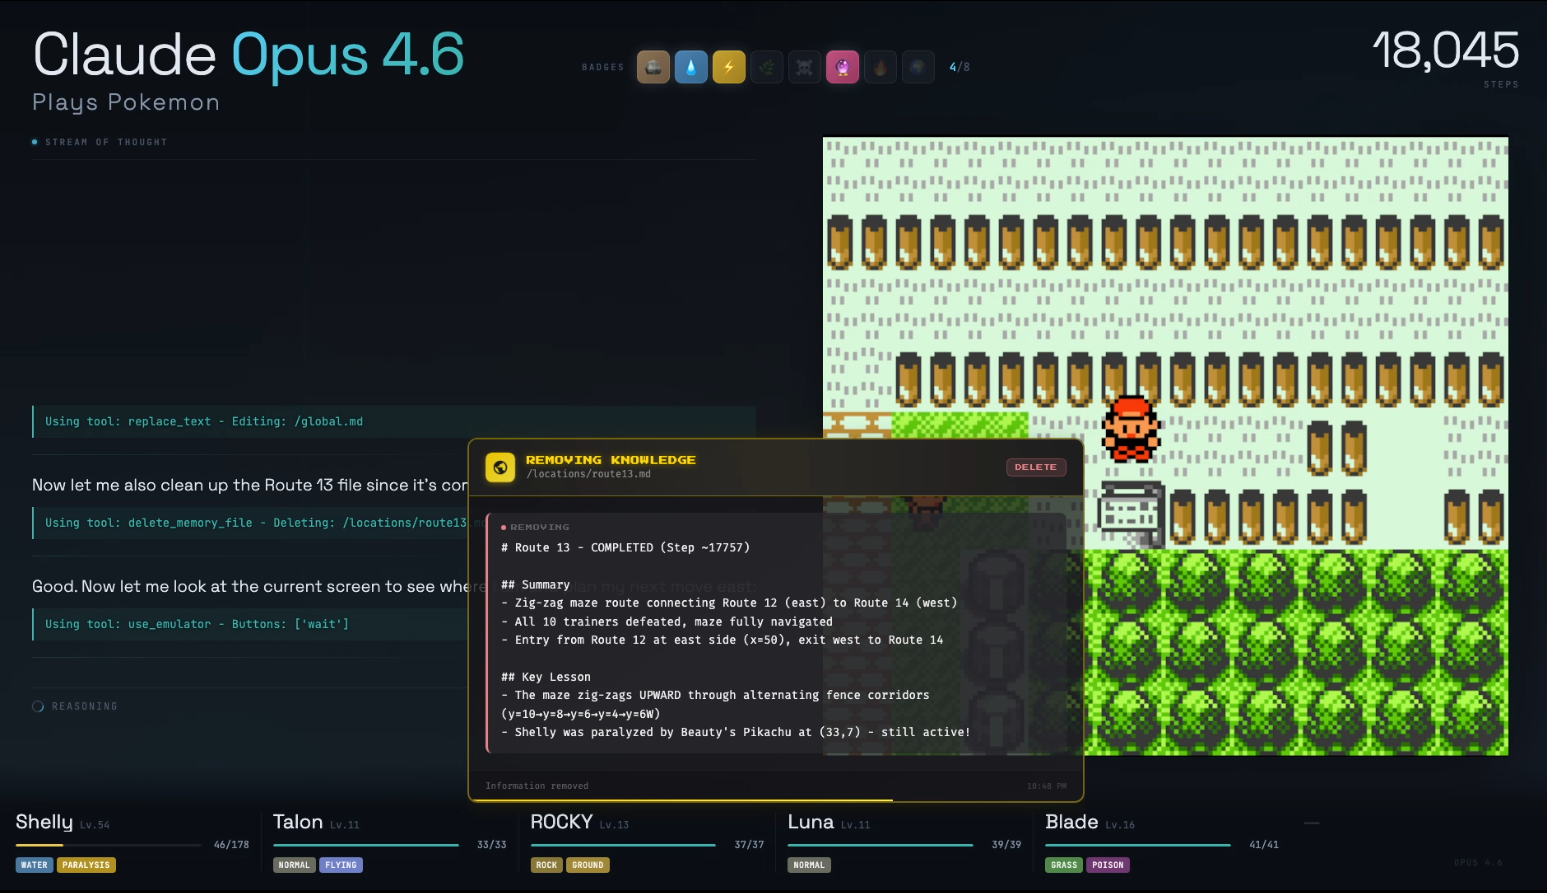Click the Shelly Lv.54 party name

[63, 822]
